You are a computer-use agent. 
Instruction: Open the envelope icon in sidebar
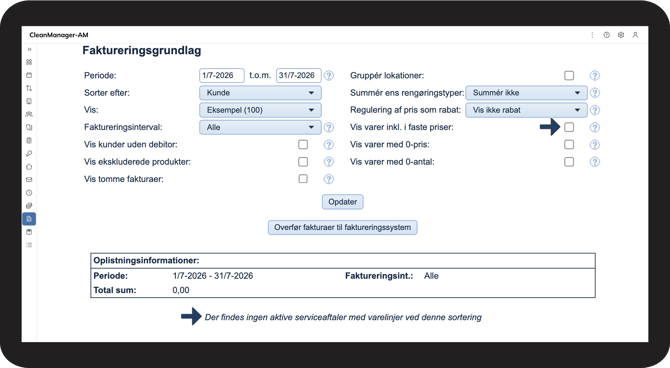click(29, 180)
